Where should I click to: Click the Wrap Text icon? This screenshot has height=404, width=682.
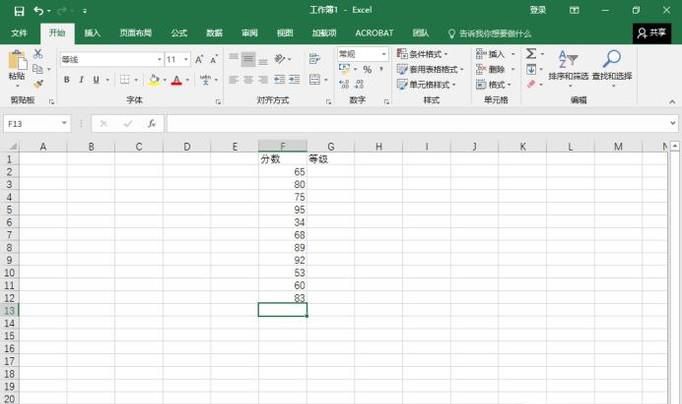314,59
